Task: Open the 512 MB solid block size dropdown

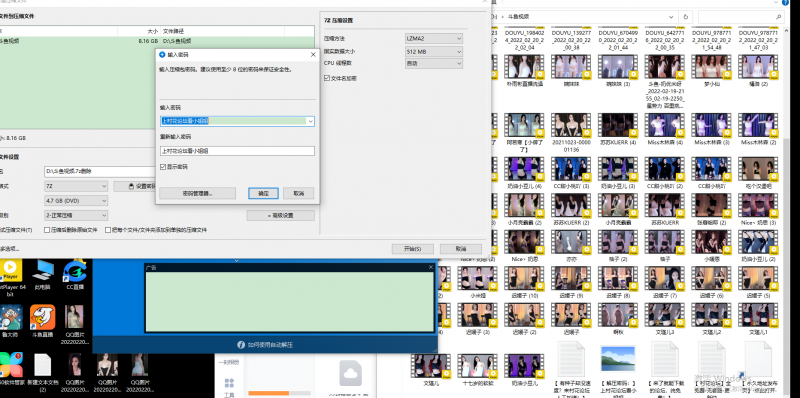Action: (x=434, y=52)
